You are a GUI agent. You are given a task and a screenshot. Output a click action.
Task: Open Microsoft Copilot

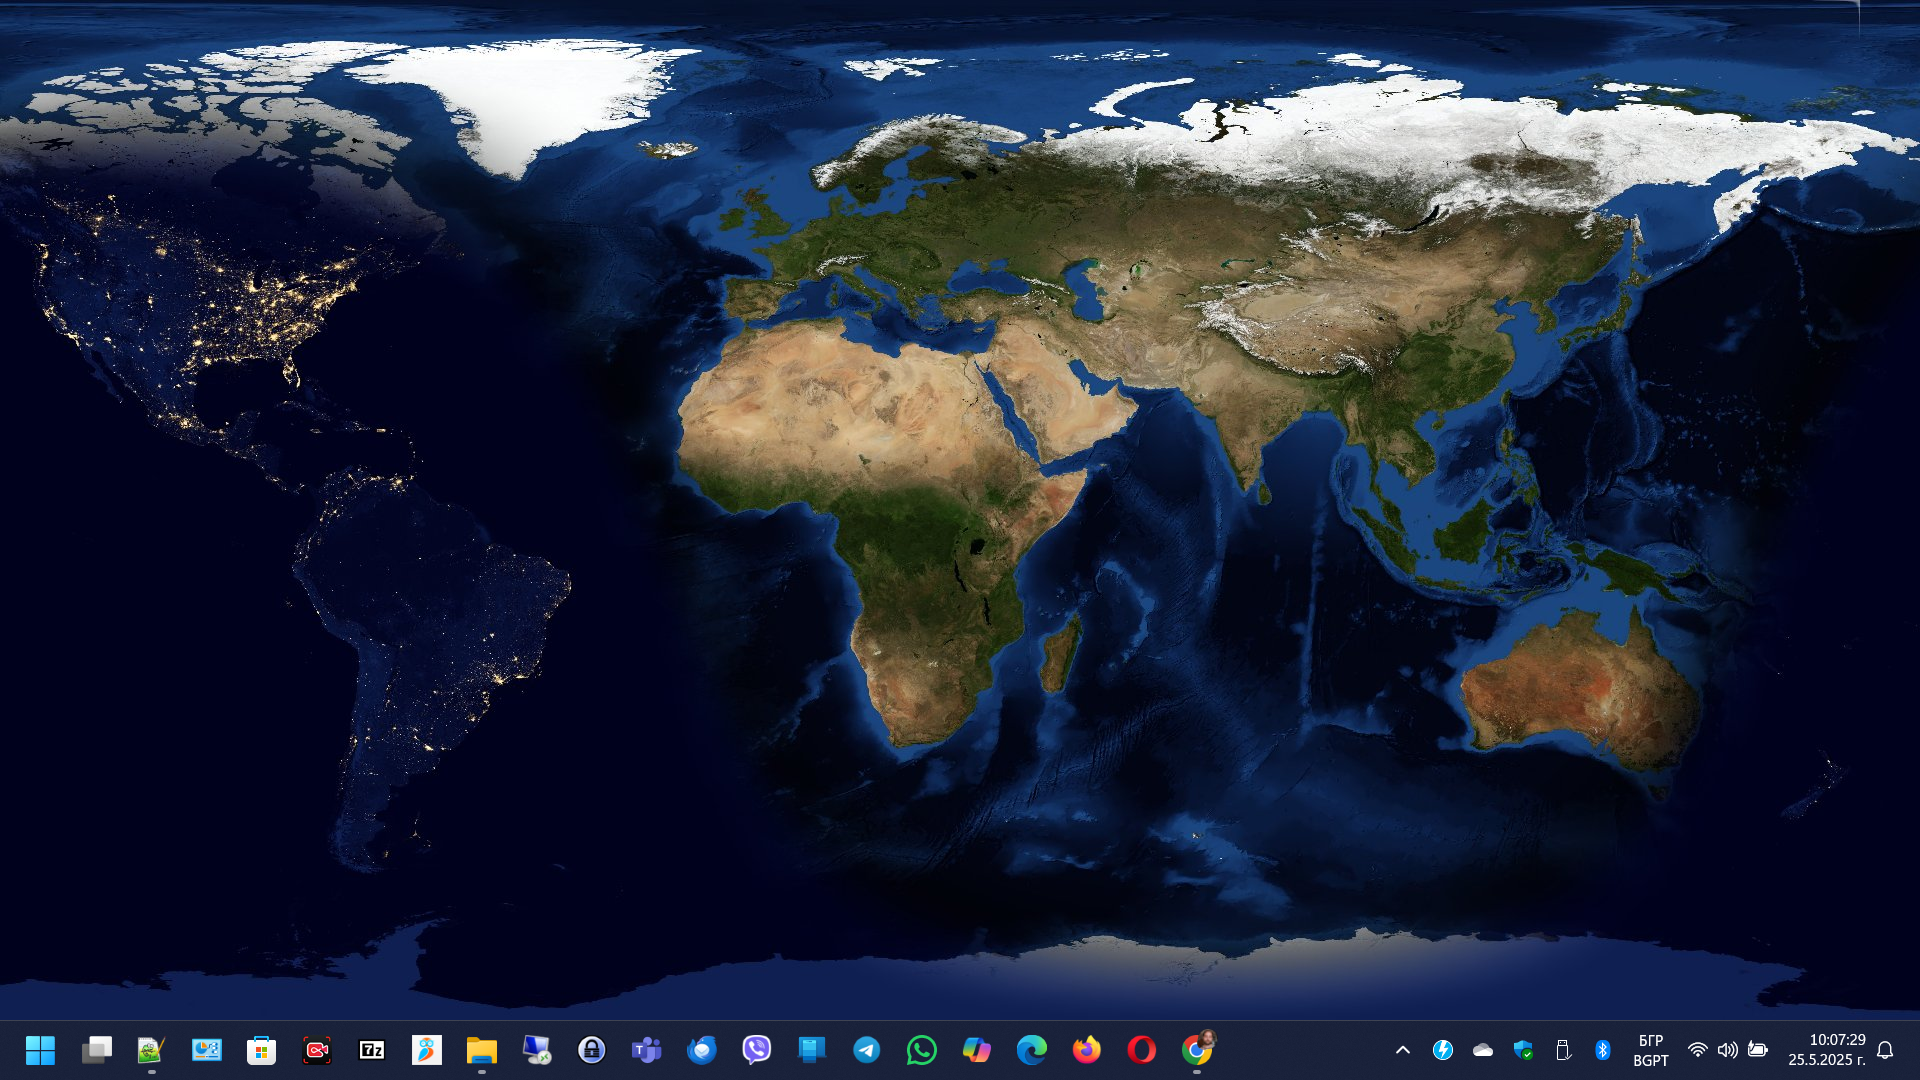[x=976, y=1050]
